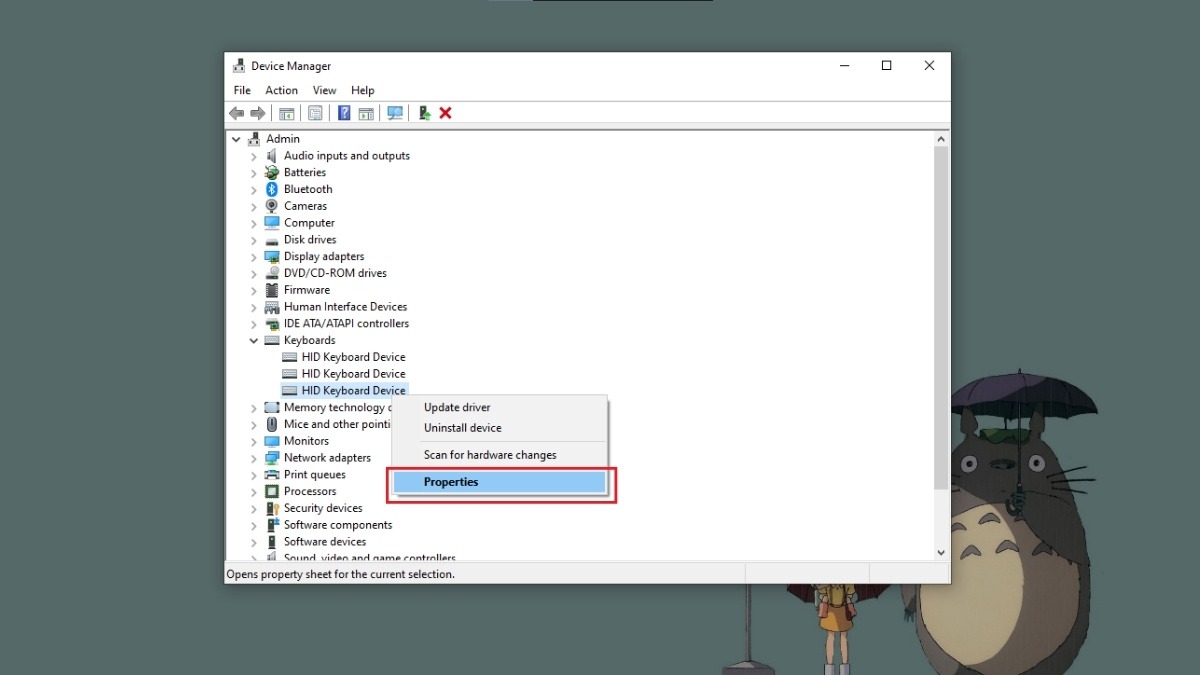Expand the Memory technology devices category

254,408
